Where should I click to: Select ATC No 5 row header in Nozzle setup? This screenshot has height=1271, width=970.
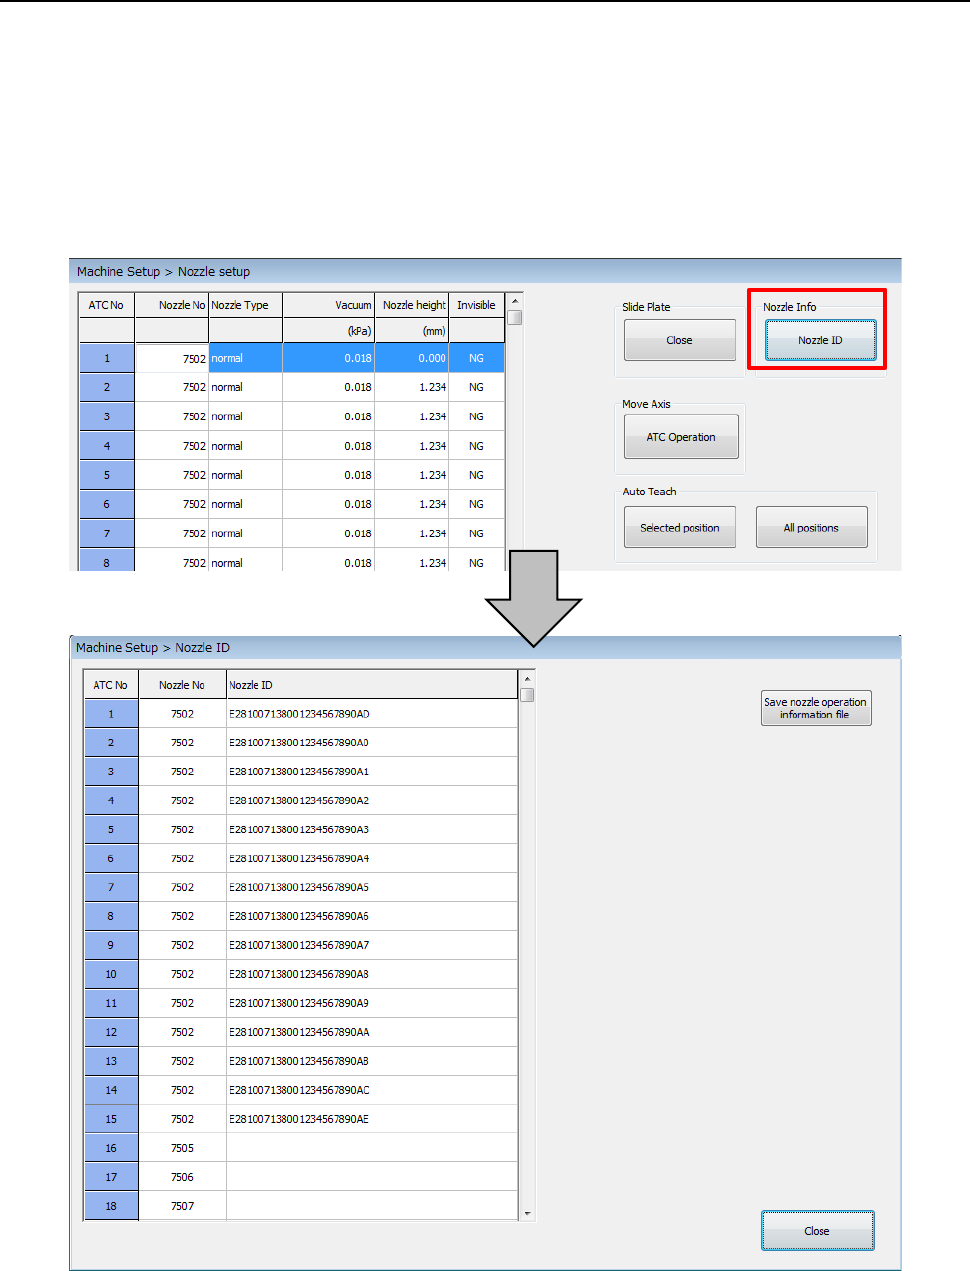click(x=107, y=475)
